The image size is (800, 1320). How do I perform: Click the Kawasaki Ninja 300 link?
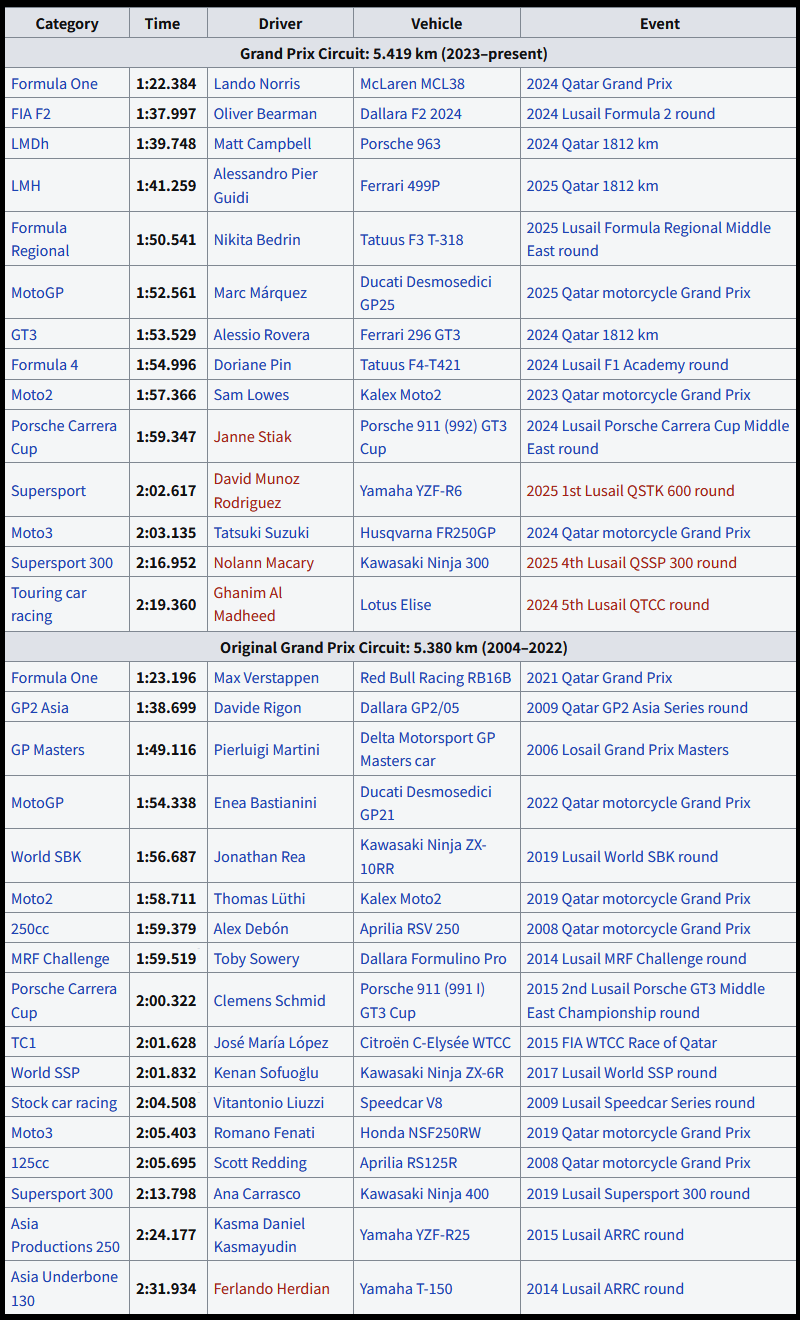[x=424, y=563]
